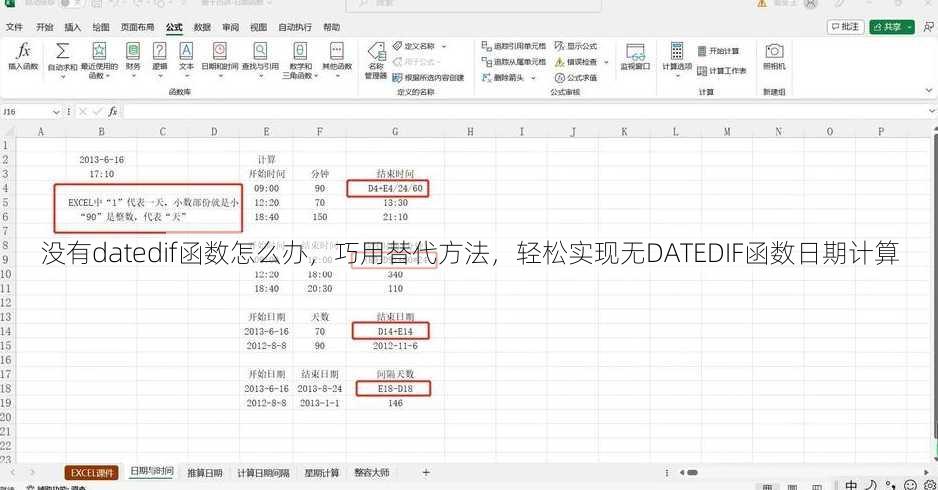The image size is (938, 490).
Task: Click the 插入函数 fx ribbon icon
Action: (23, 50)
